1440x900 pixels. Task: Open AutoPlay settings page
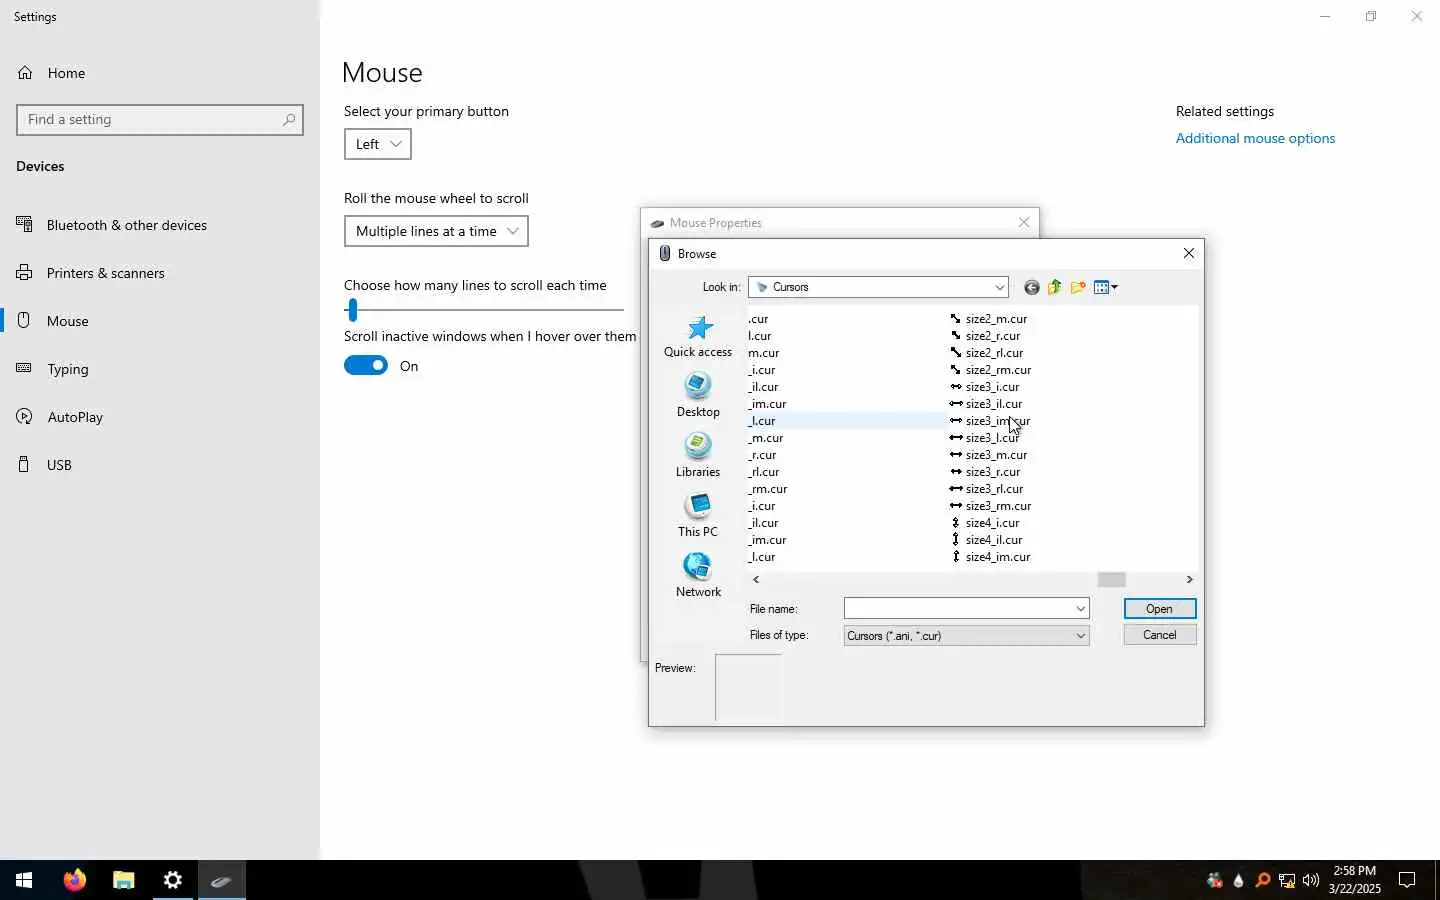(160, 417)
